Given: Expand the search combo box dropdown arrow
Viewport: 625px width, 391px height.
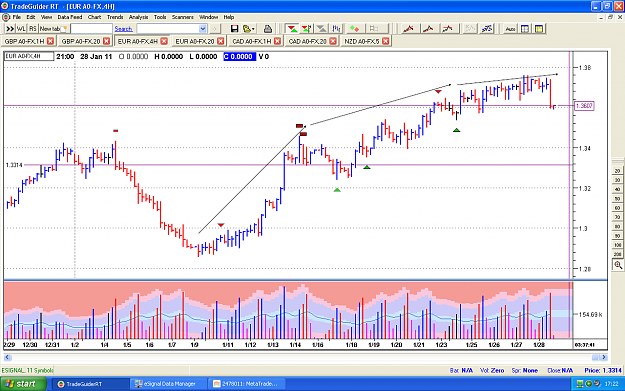Looking at the screenshot, I should (202, 29).
